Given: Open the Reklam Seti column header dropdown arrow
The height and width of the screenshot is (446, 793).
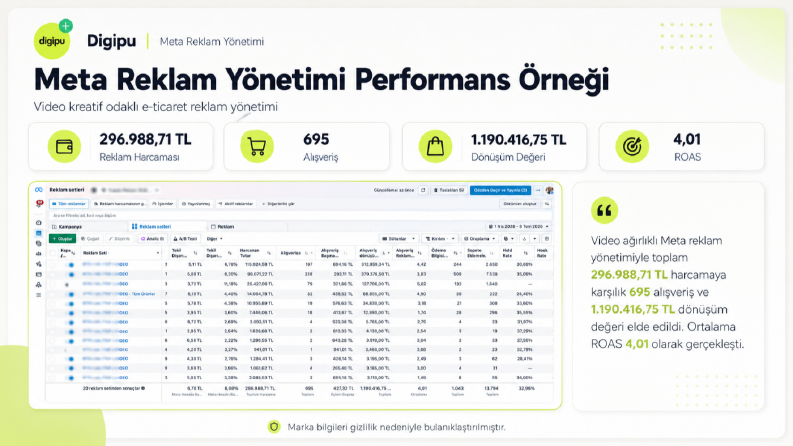Looking at the screenshot, I should click(x=158, y=253).
